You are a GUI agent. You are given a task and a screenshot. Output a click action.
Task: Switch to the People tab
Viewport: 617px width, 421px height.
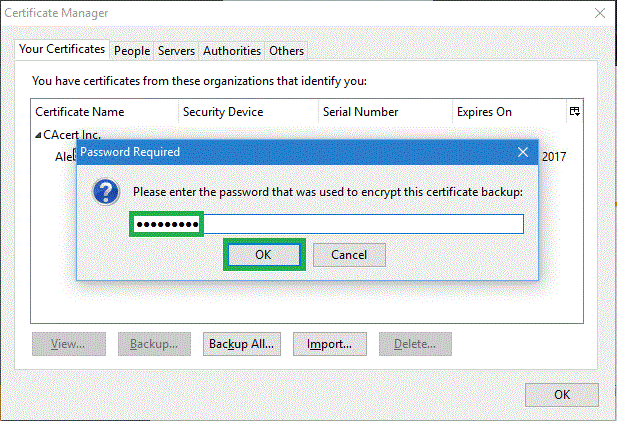click(x=131, y=50)
